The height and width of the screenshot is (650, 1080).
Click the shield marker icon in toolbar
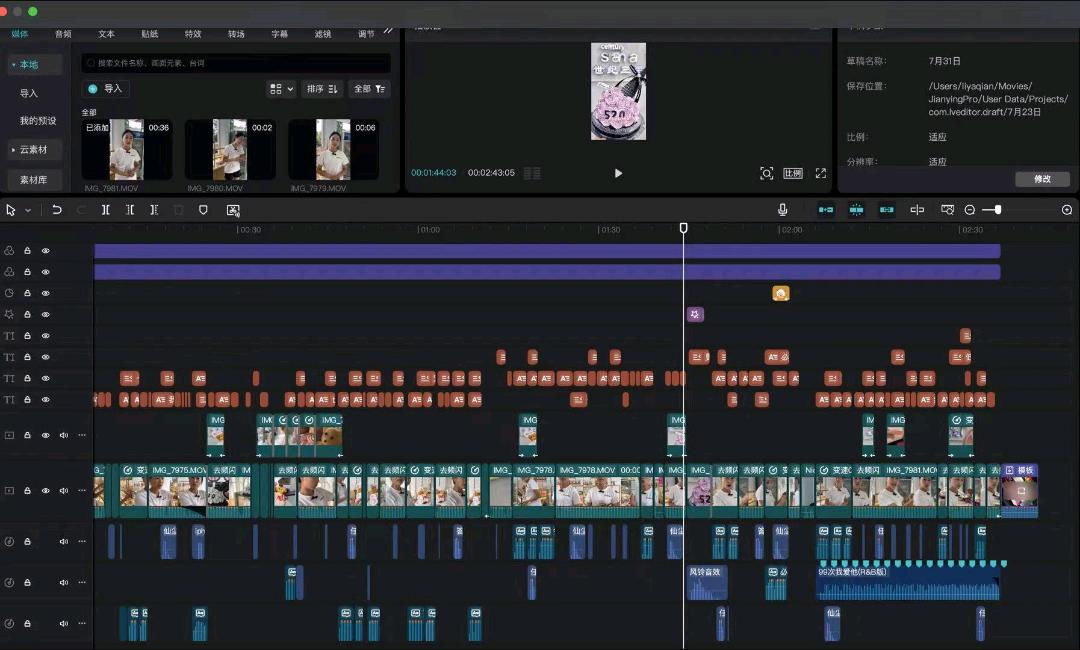click(x=203, y=210)
